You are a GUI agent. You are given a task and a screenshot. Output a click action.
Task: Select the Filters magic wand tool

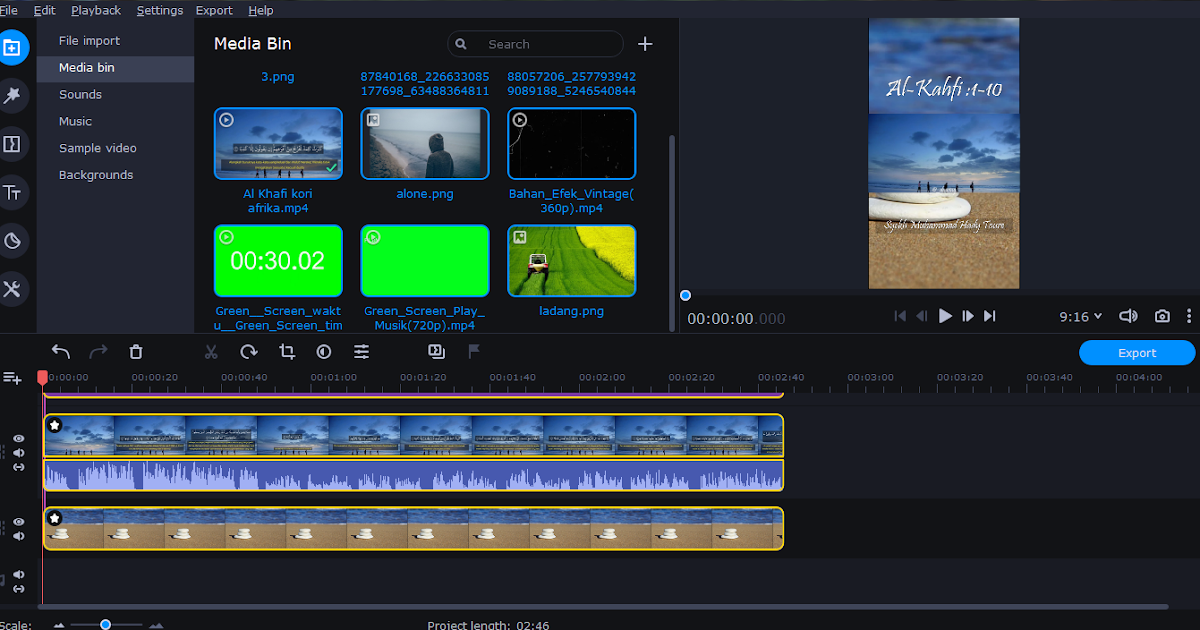click(13, 95)
